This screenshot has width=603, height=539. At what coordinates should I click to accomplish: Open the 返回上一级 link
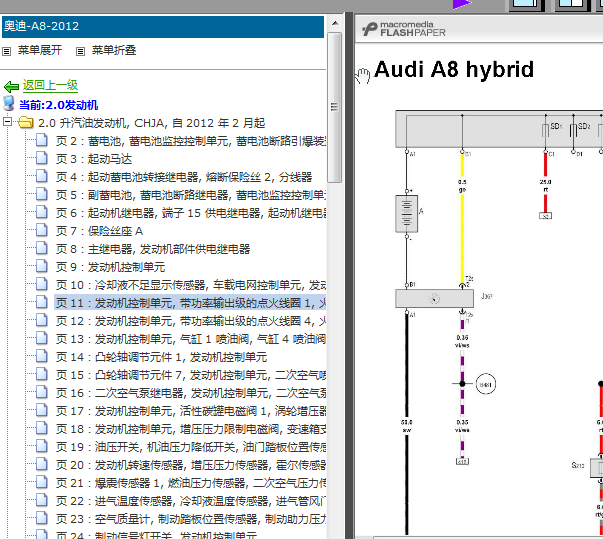click(50, 85)
